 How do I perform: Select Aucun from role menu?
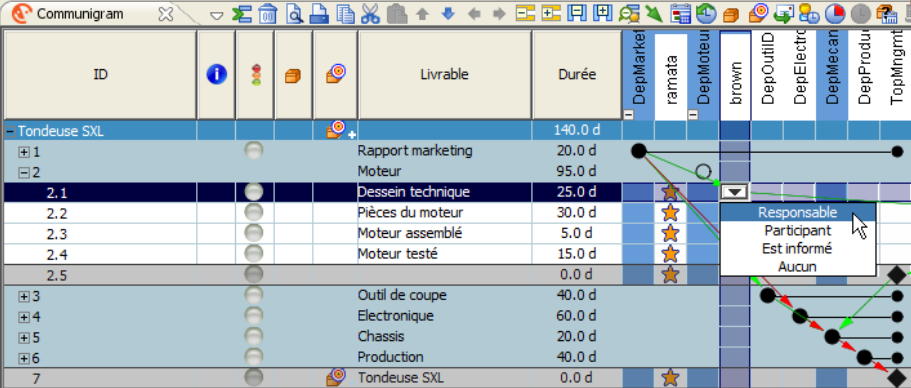coord(797,267)
